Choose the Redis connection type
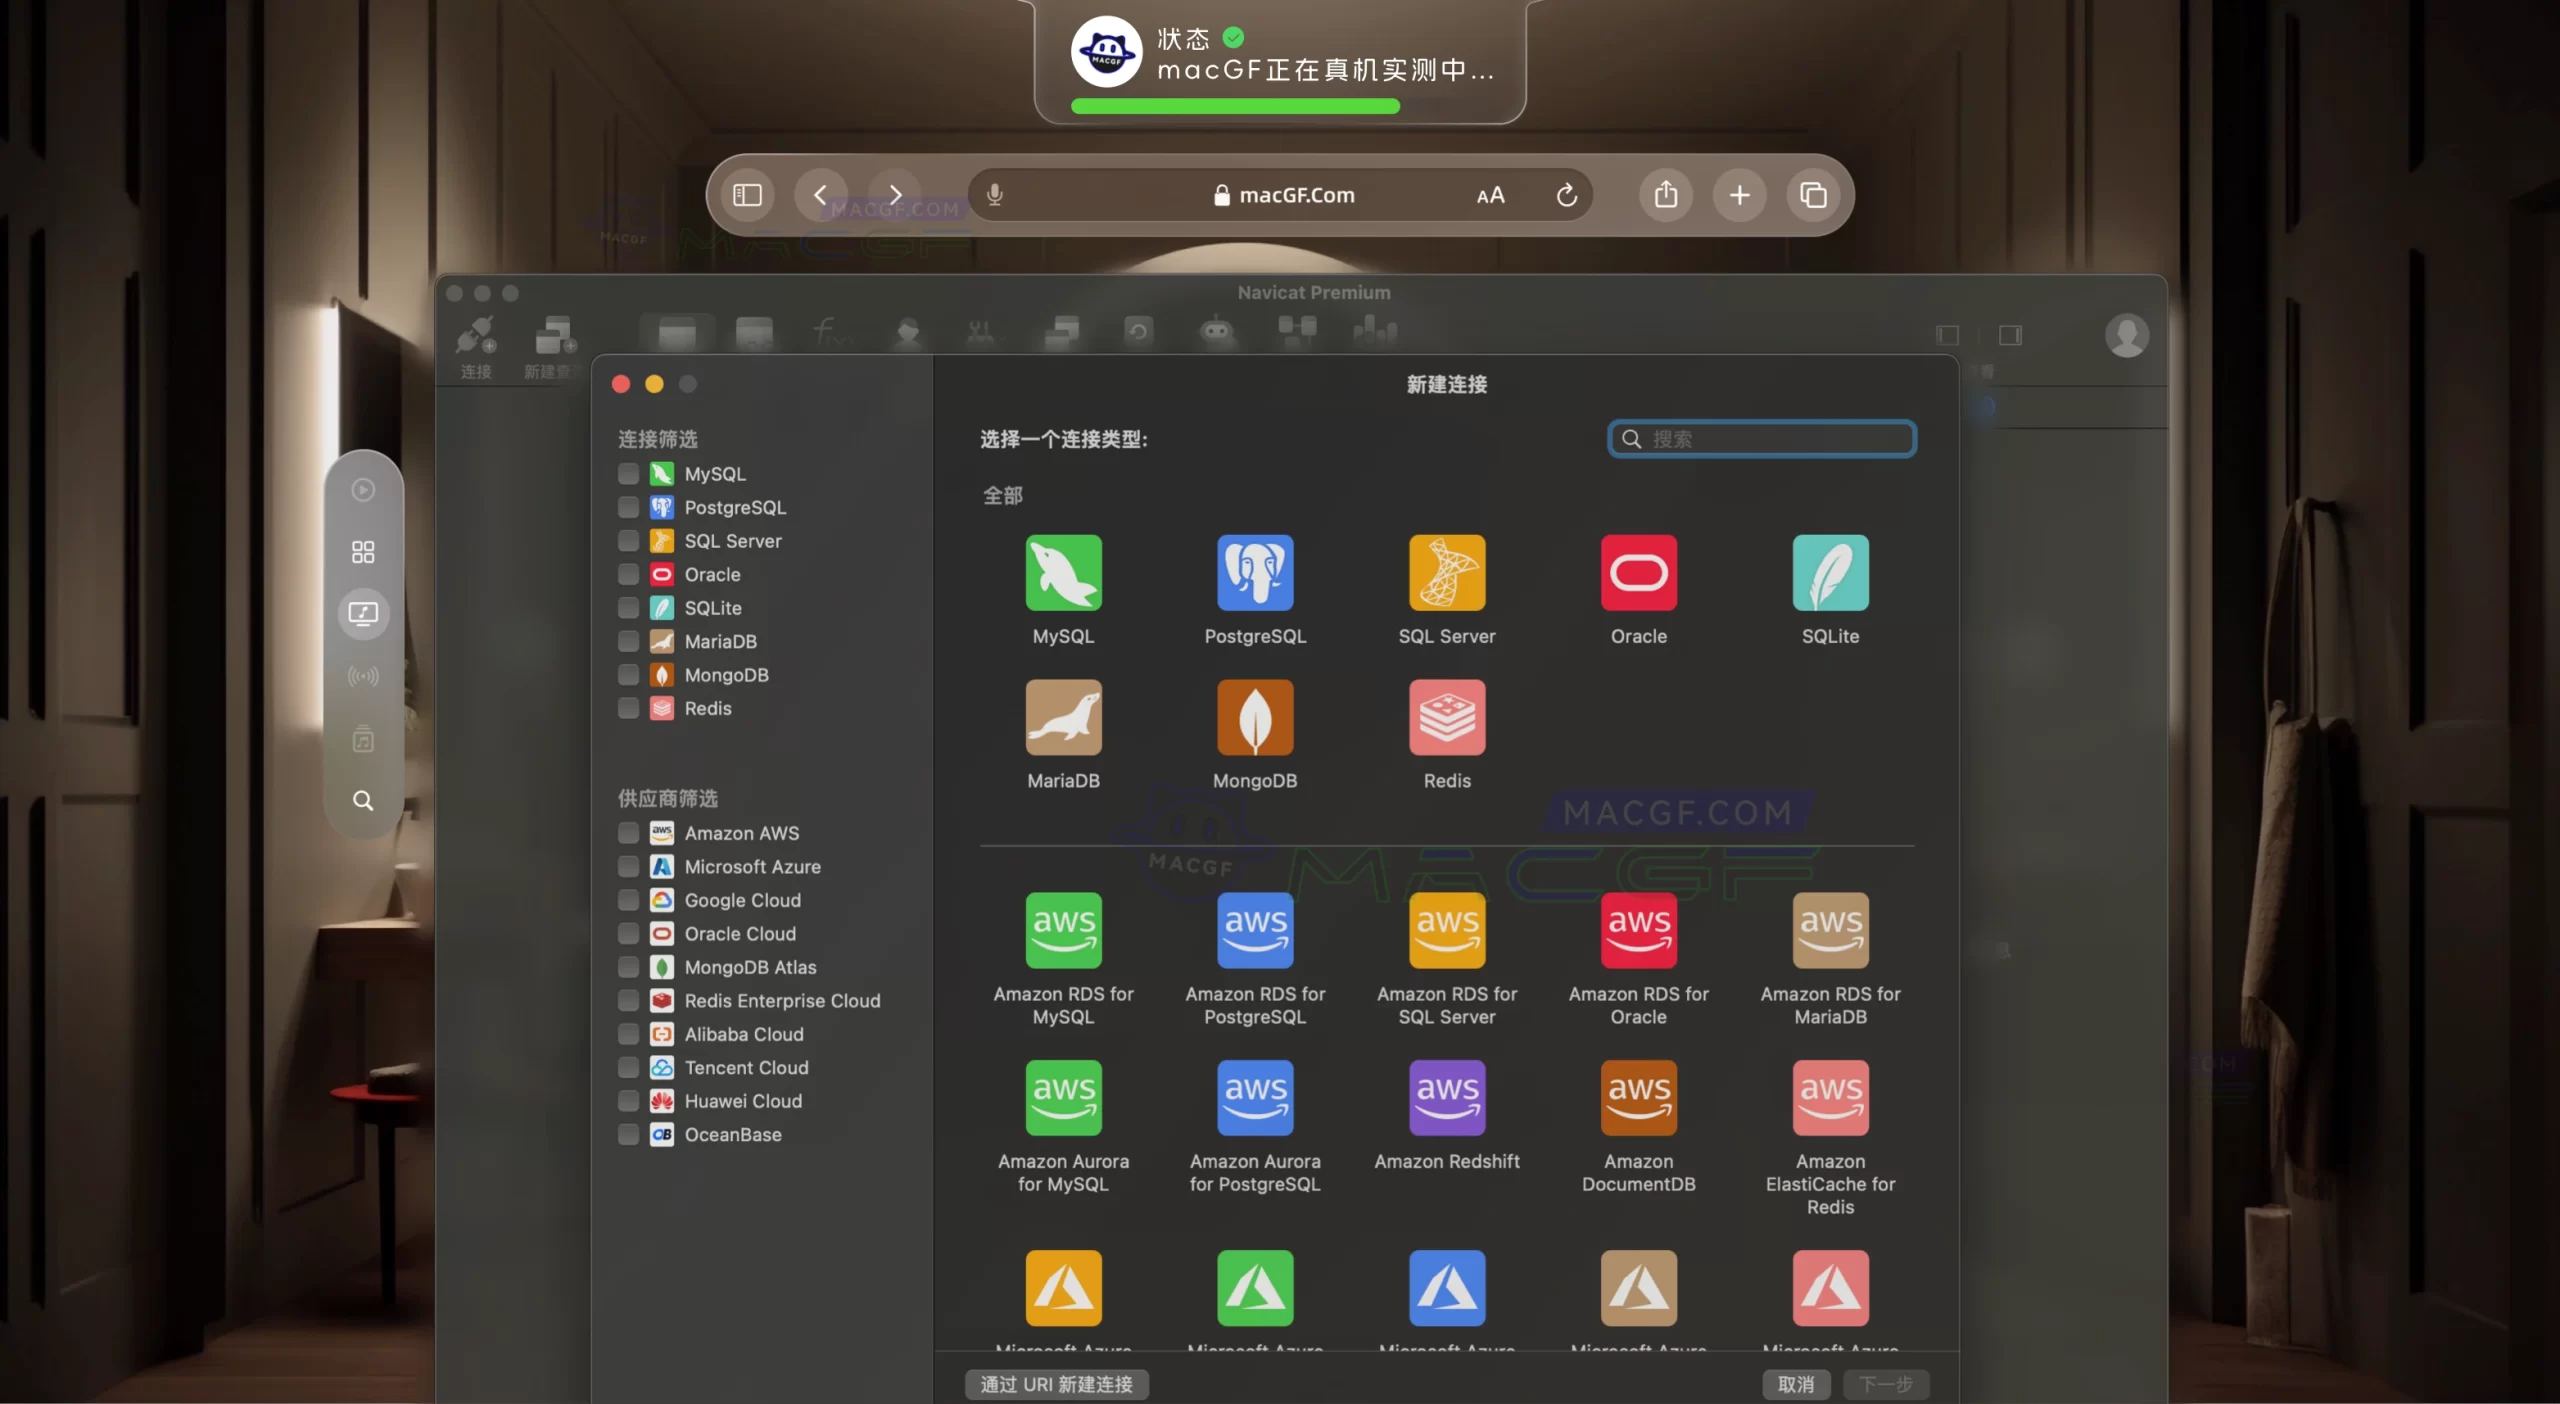The height and width of the screenshot is (1404, 2560). tap(1446, 720)
